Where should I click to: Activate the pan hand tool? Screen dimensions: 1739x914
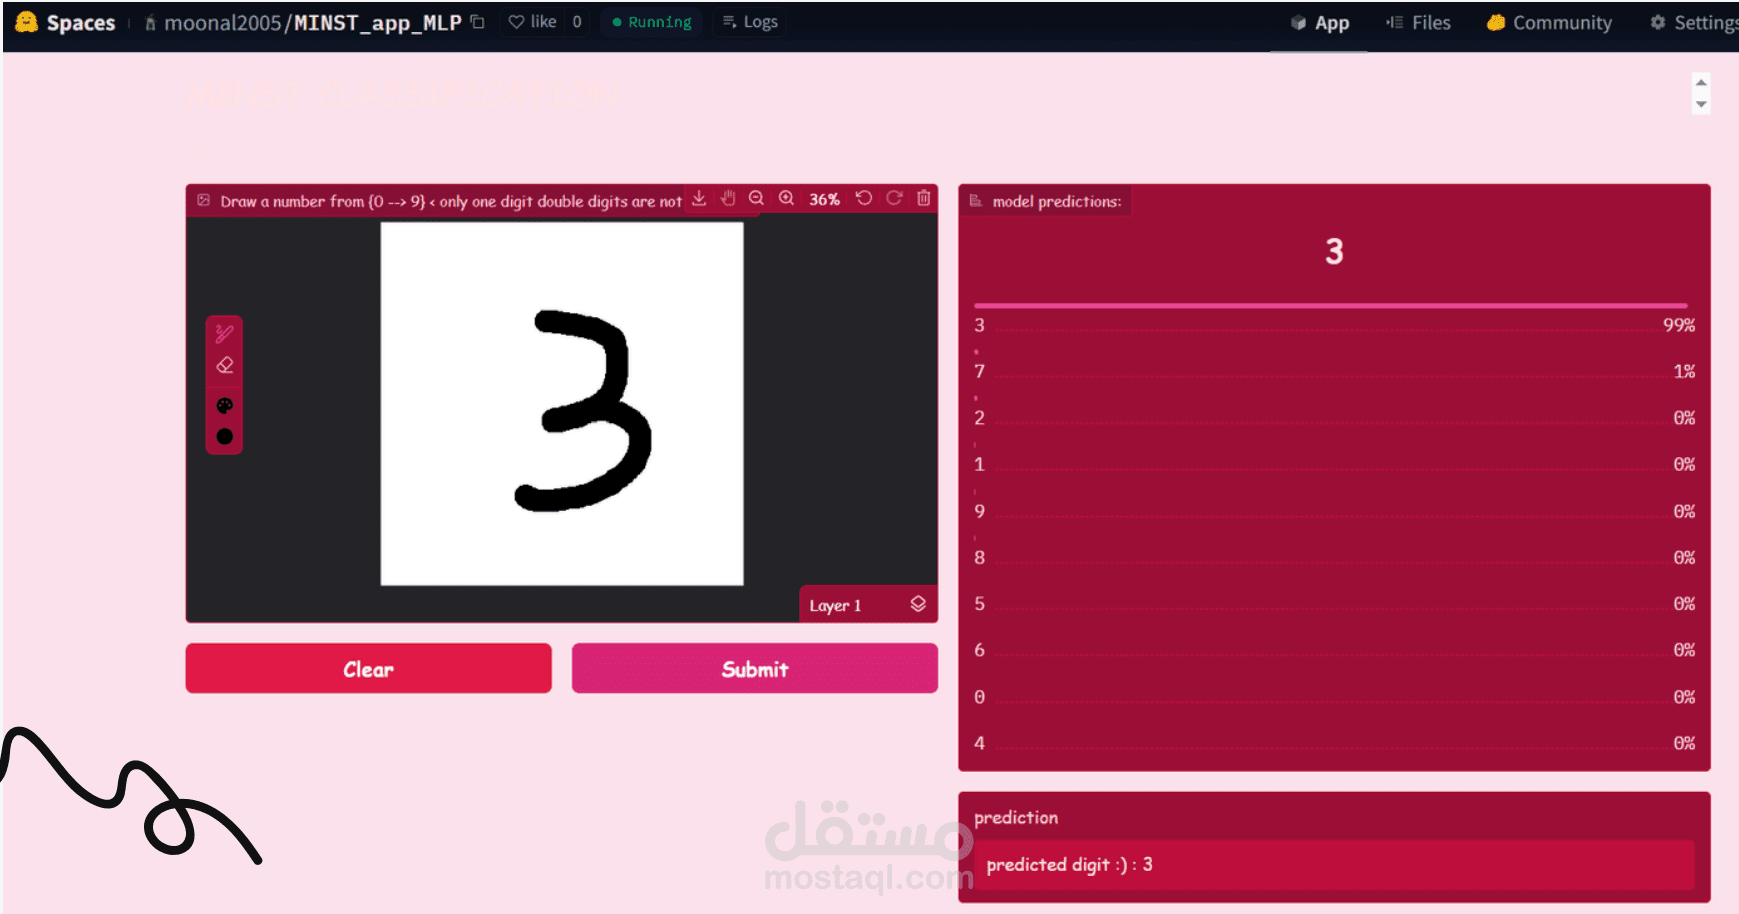pos(728,198)
